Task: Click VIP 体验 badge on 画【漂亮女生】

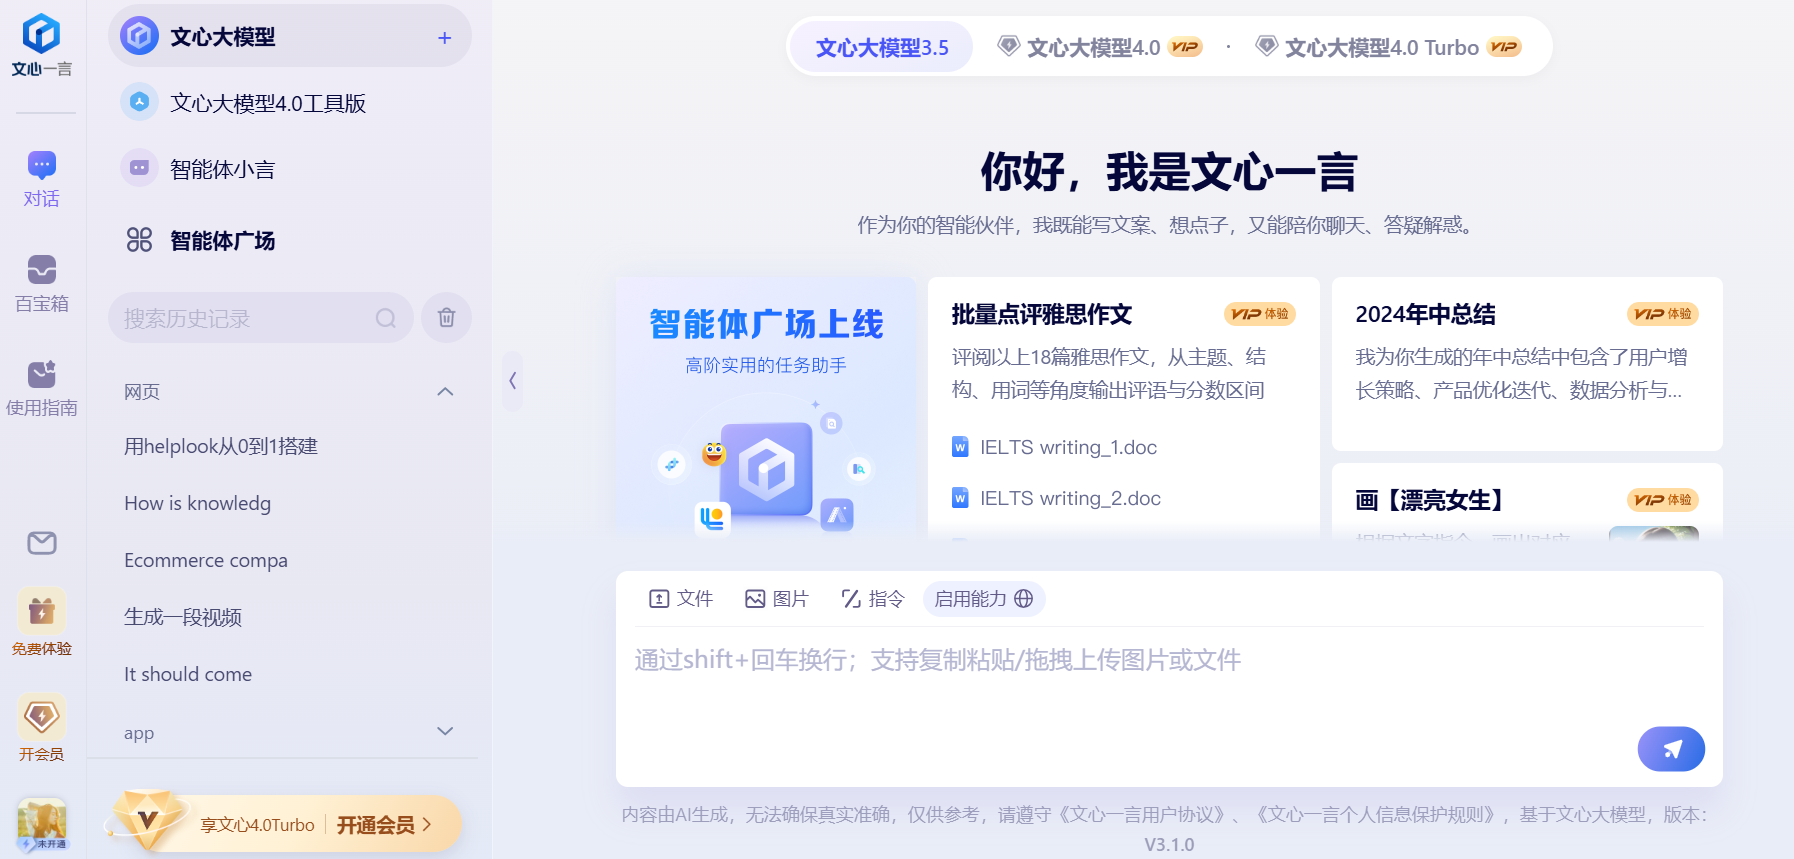Action: pyautogui.click(x=1662, y=500)
